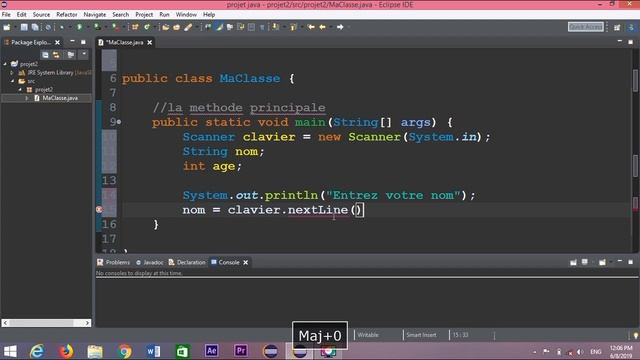Click Package Explorer horizontal scrollbar
Screen dimensions: 640x360
pos(46,323)
